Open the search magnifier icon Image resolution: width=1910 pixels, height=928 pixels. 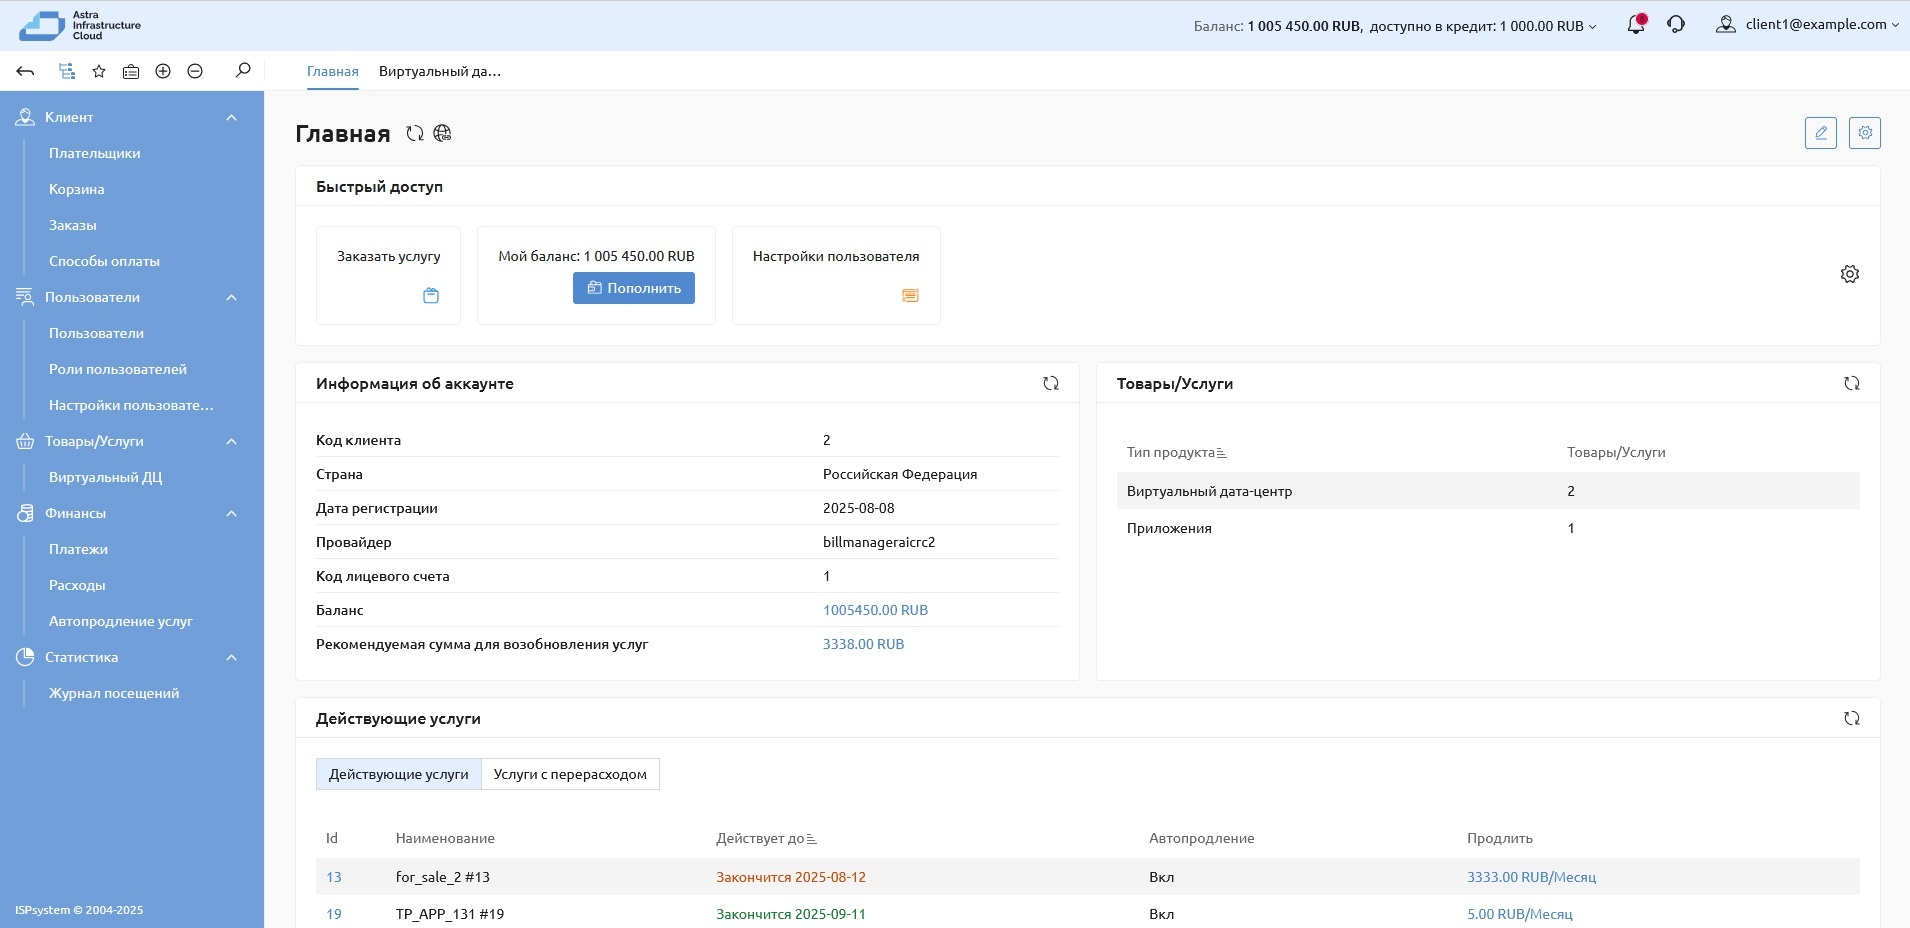pos(243,70)
